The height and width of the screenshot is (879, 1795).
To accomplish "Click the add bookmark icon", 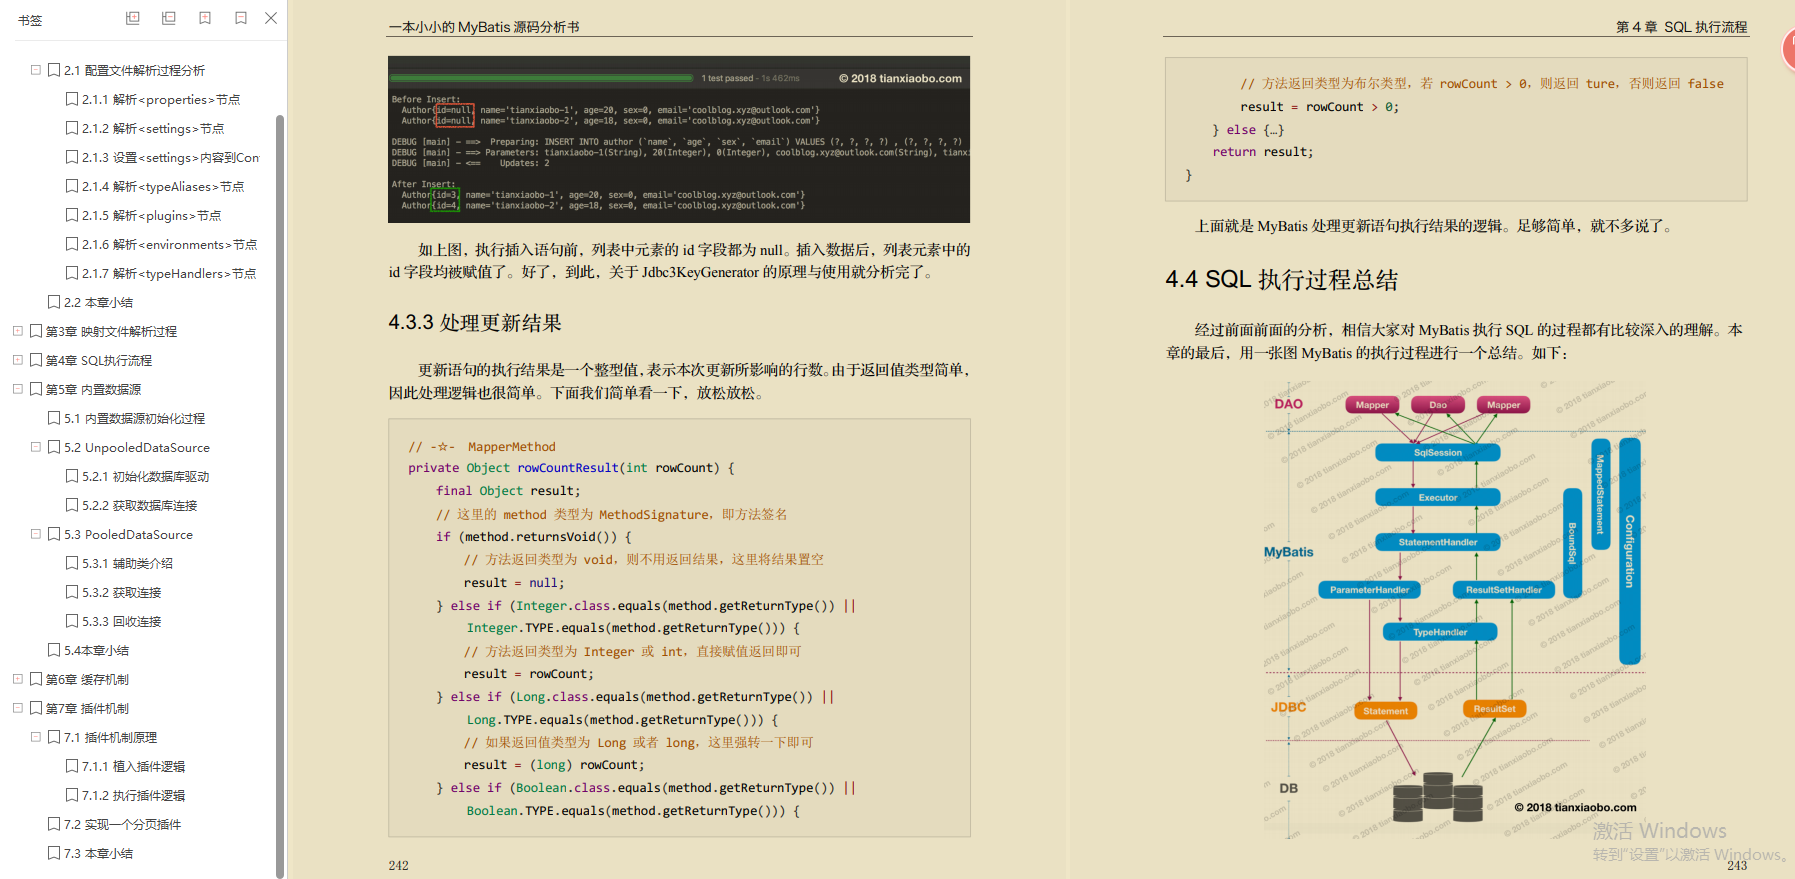I will [x=205, y=18].
